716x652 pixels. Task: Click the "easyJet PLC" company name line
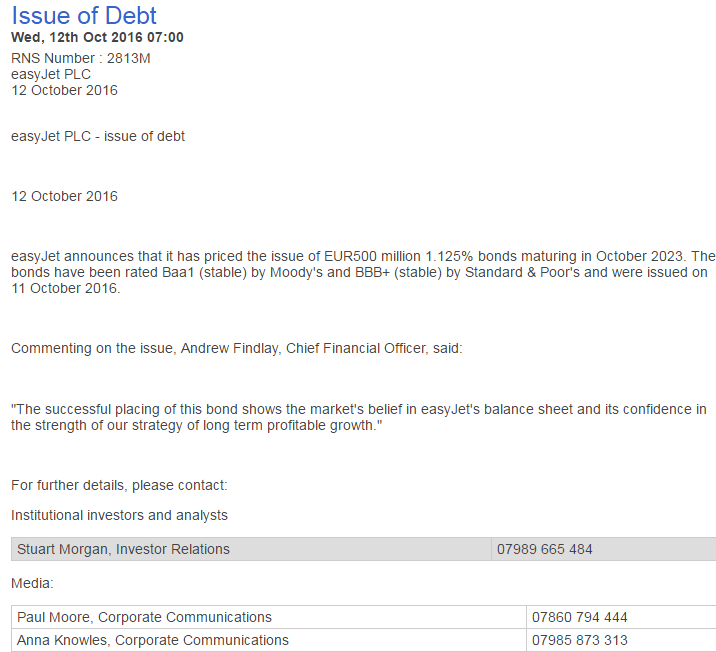click(50, 74)
